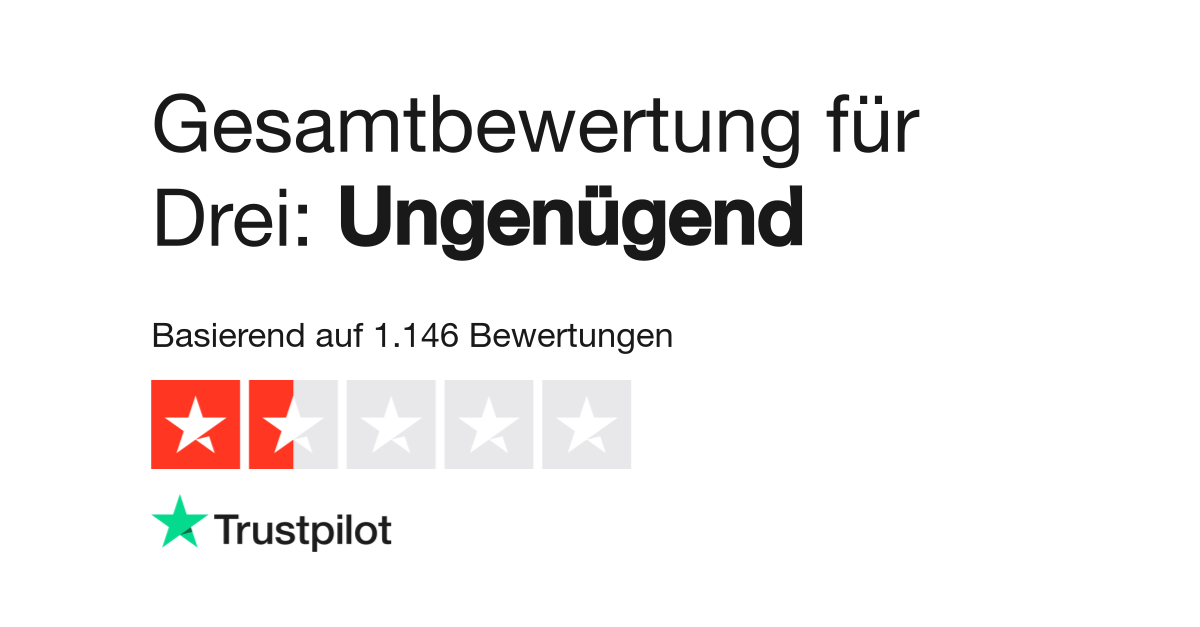Select the grey right half of second star

coord(315,424)
